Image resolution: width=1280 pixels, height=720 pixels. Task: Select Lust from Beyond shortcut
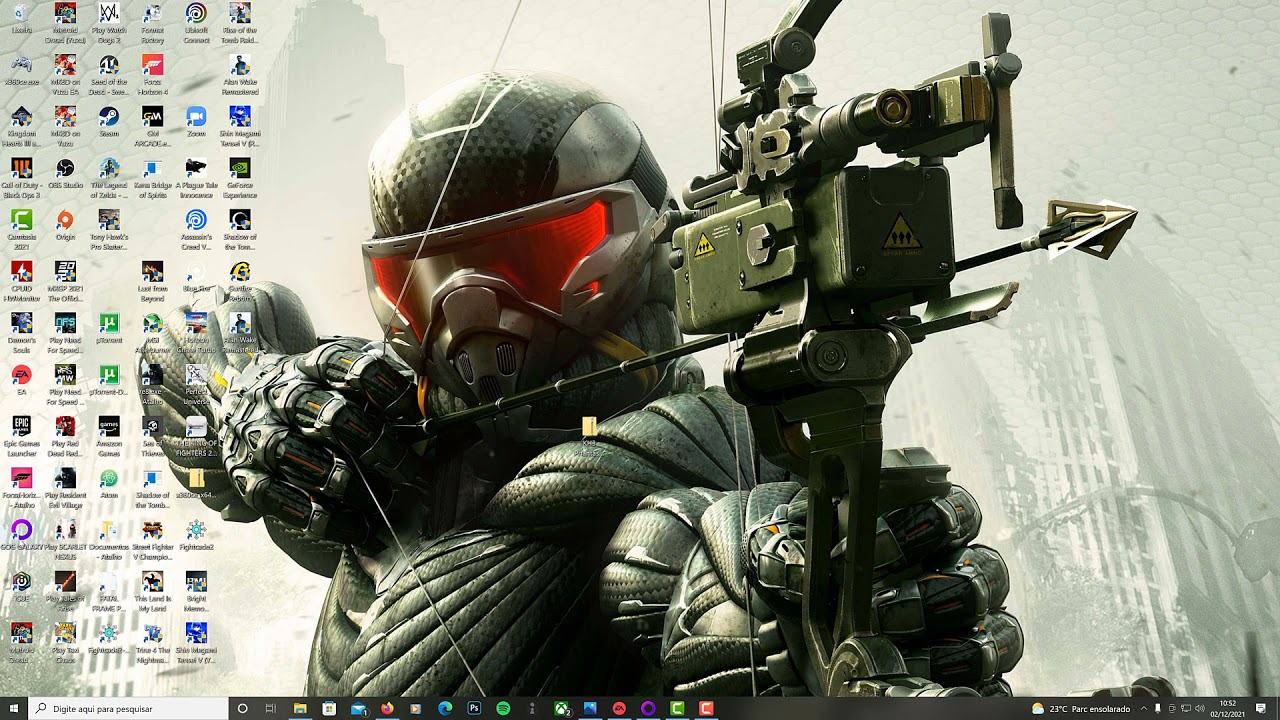click(x=152, y=283)
